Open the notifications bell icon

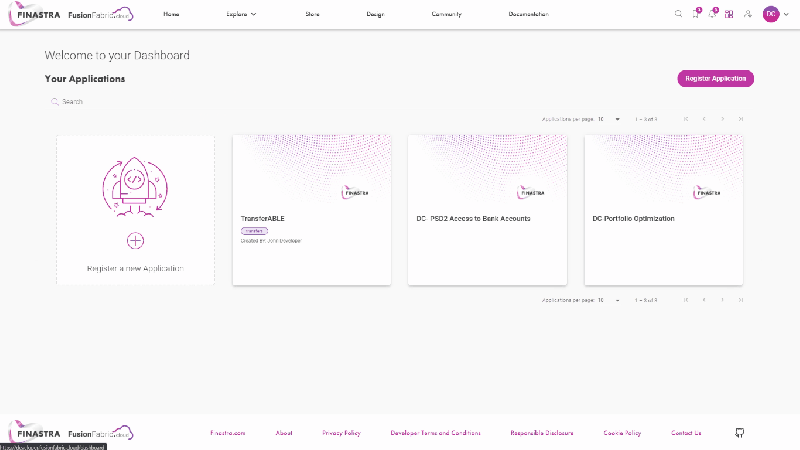click(x=713, y=14)
